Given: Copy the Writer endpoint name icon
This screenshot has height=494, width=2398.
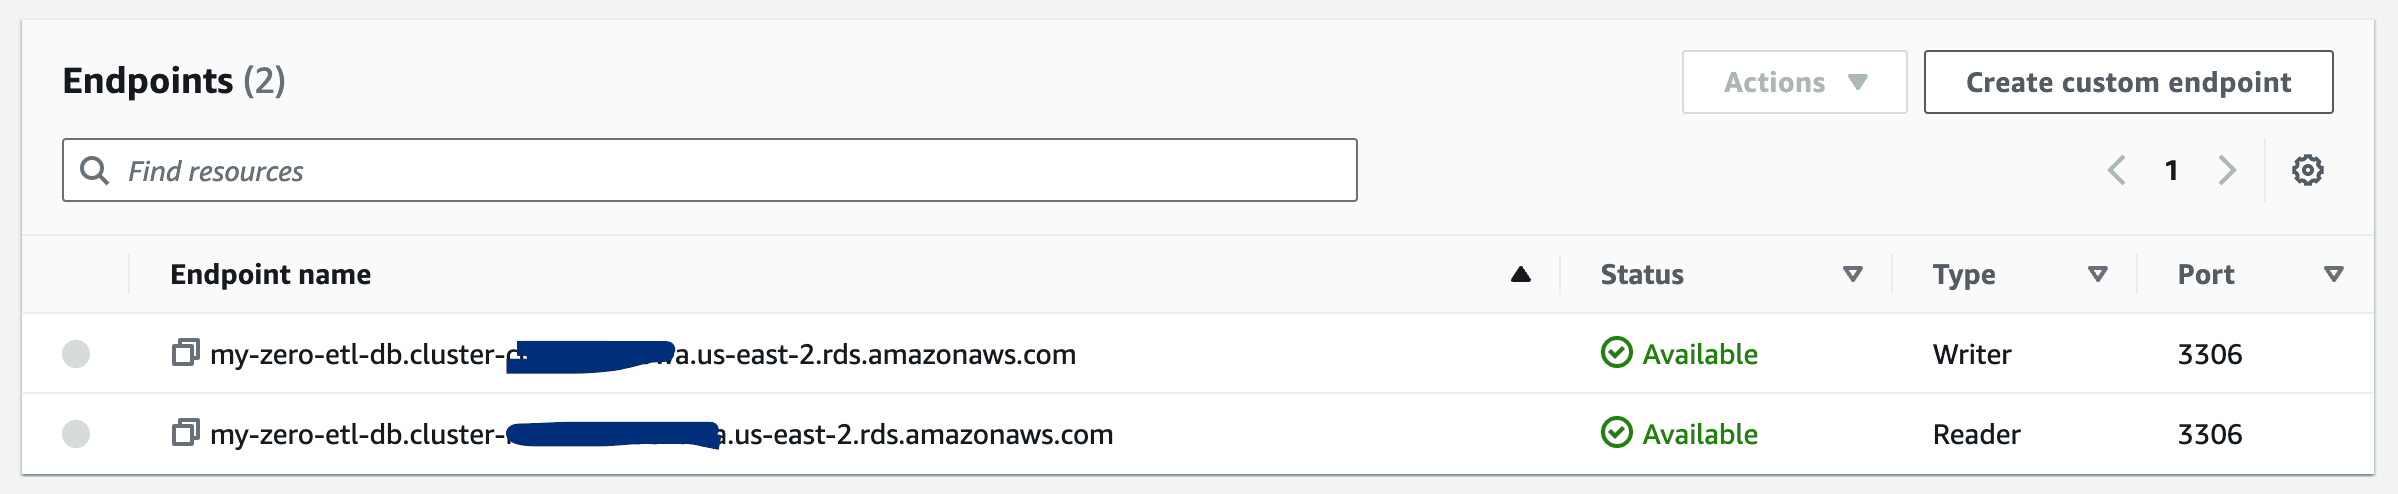Looking at the screenshot, I should click(185, 353).
